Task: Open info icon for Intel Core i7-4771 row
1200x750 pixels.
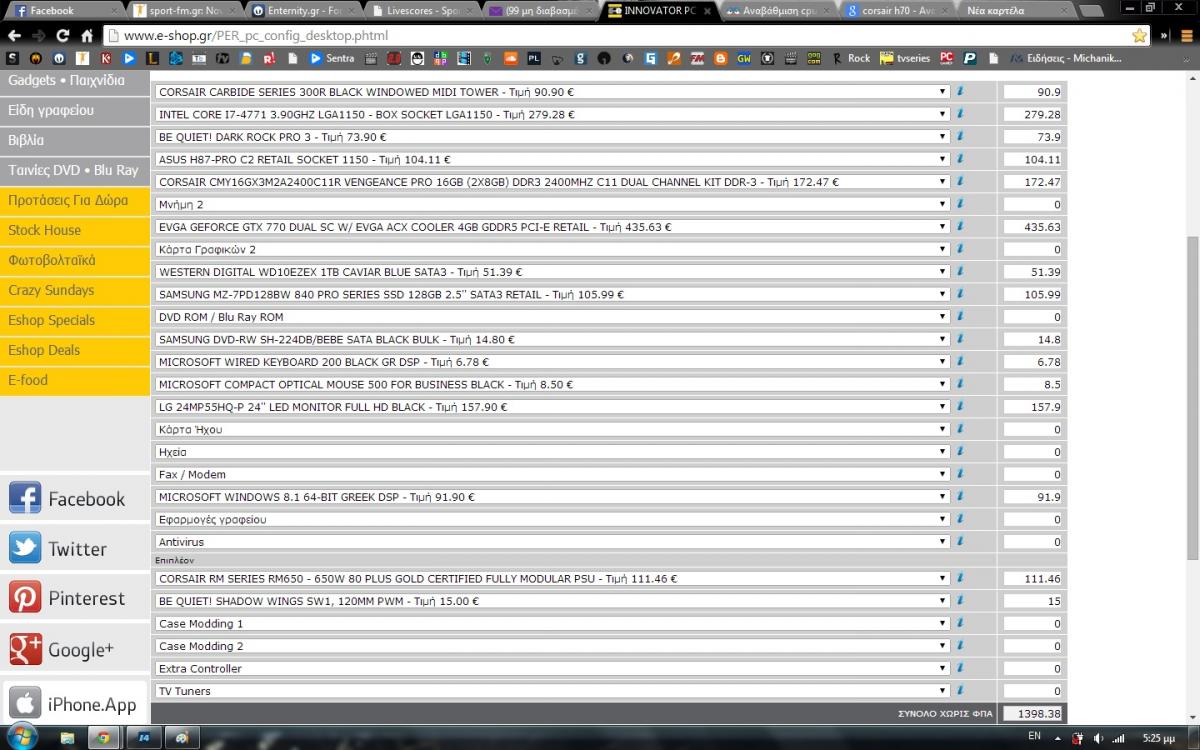Action: (959, 114)
